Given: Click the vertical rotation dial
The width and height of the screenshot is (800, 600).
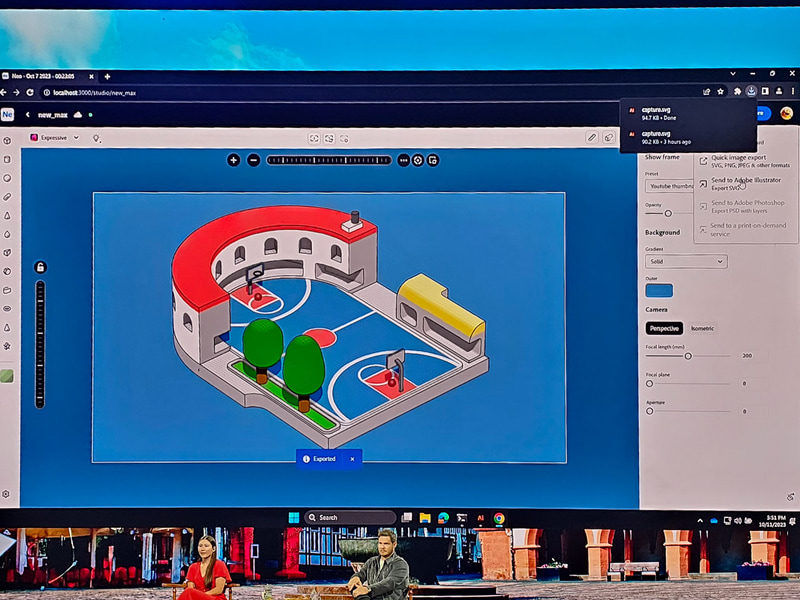Looking at the screenshot, I should (x=40, y=344).
